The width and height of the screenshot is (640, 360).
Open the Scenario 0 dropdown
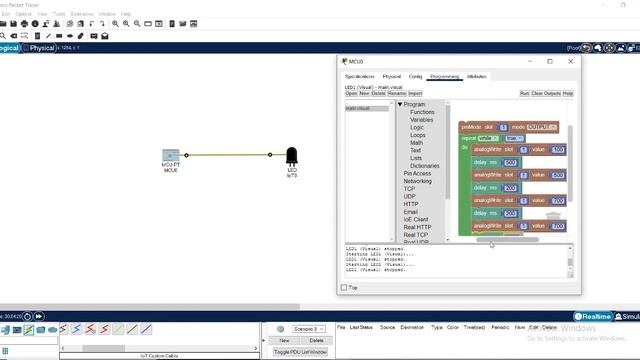[309, 329]
